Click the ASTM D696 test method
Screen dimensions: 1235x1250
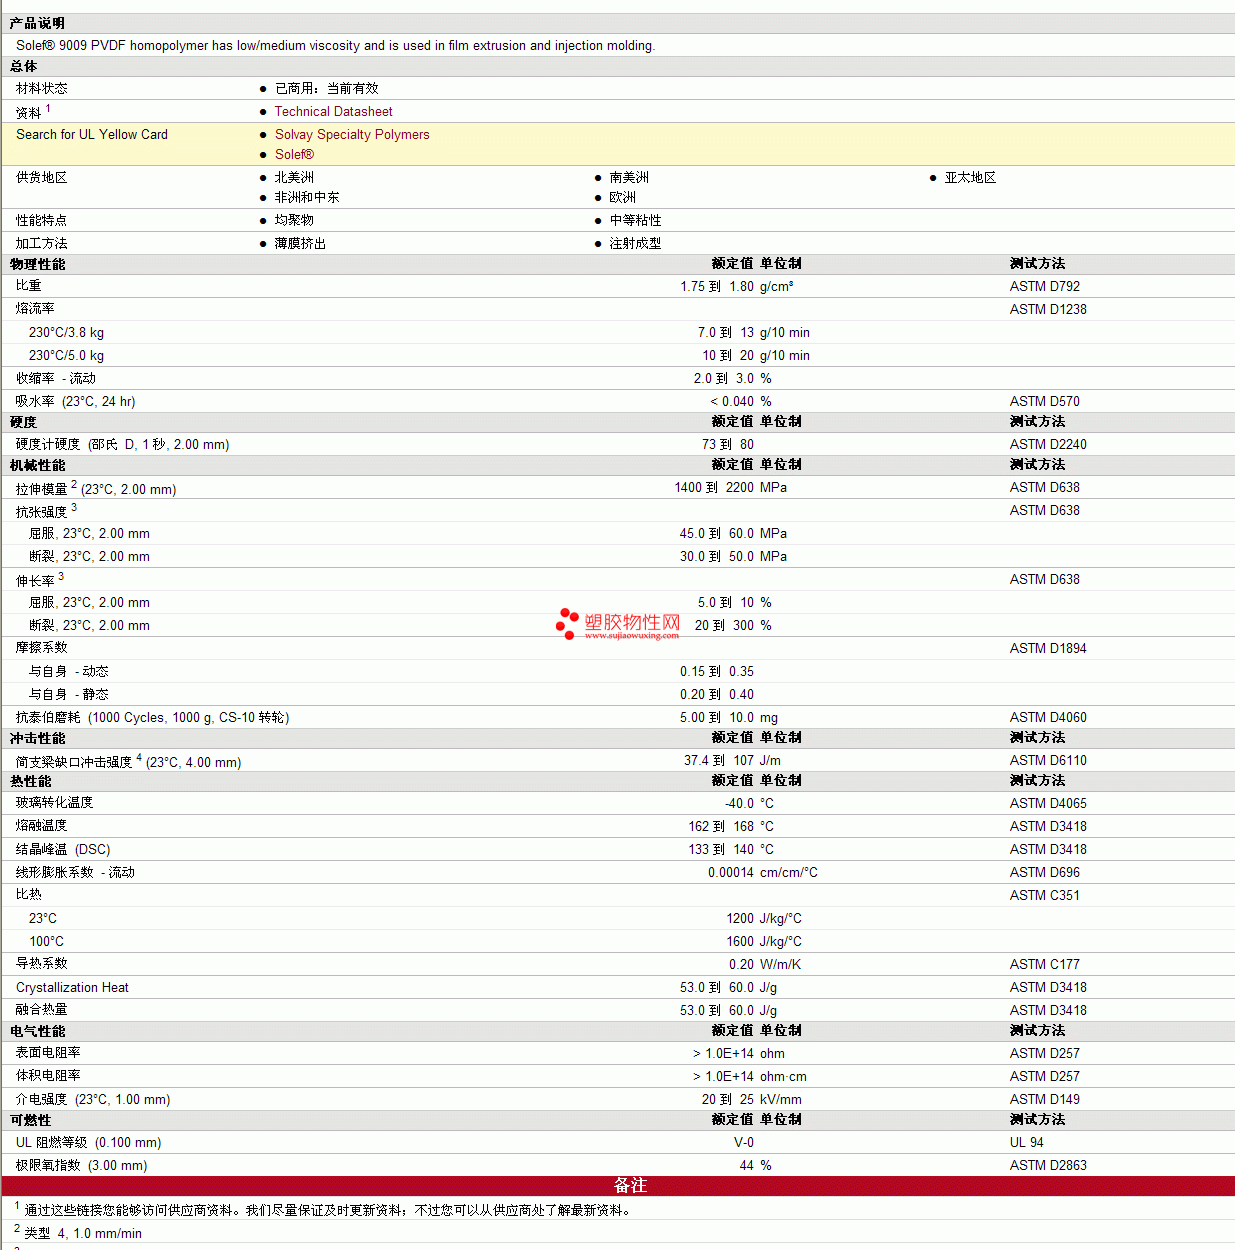pos(1044,872)
